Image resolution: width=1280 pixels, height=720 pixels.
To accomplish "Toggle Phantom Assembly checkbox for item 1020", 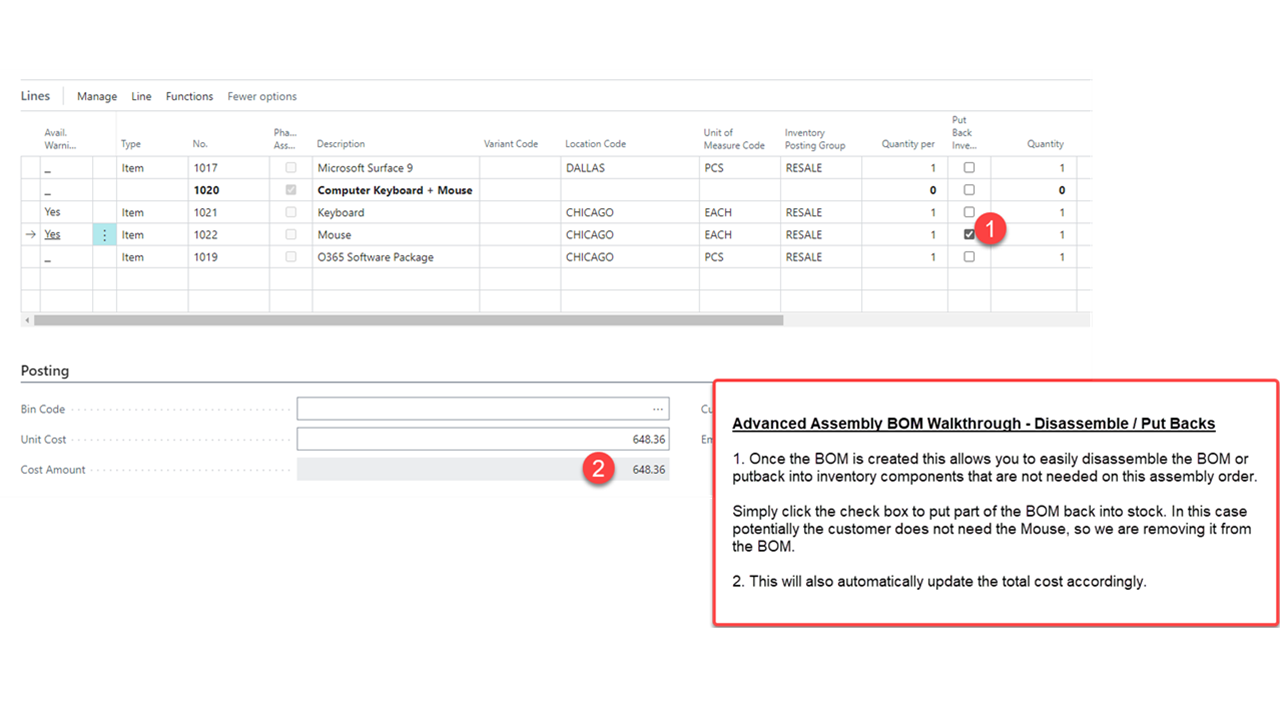I will point(291,190).
